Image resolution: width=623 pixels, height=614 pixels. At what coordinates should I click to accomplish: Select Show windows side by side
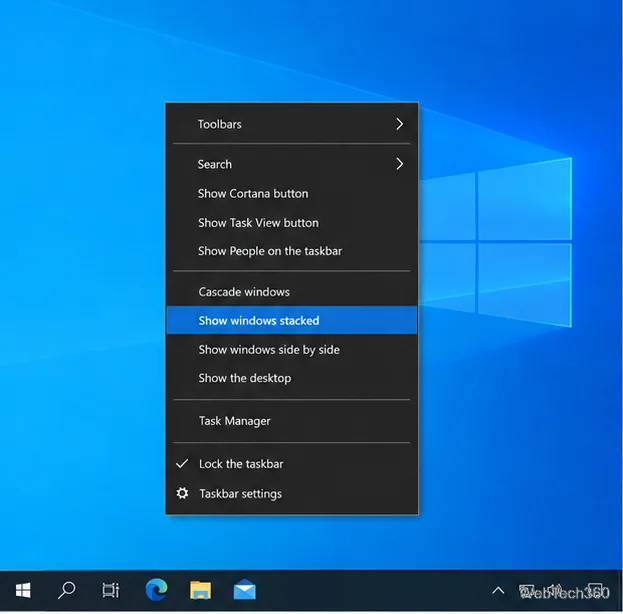292,349
